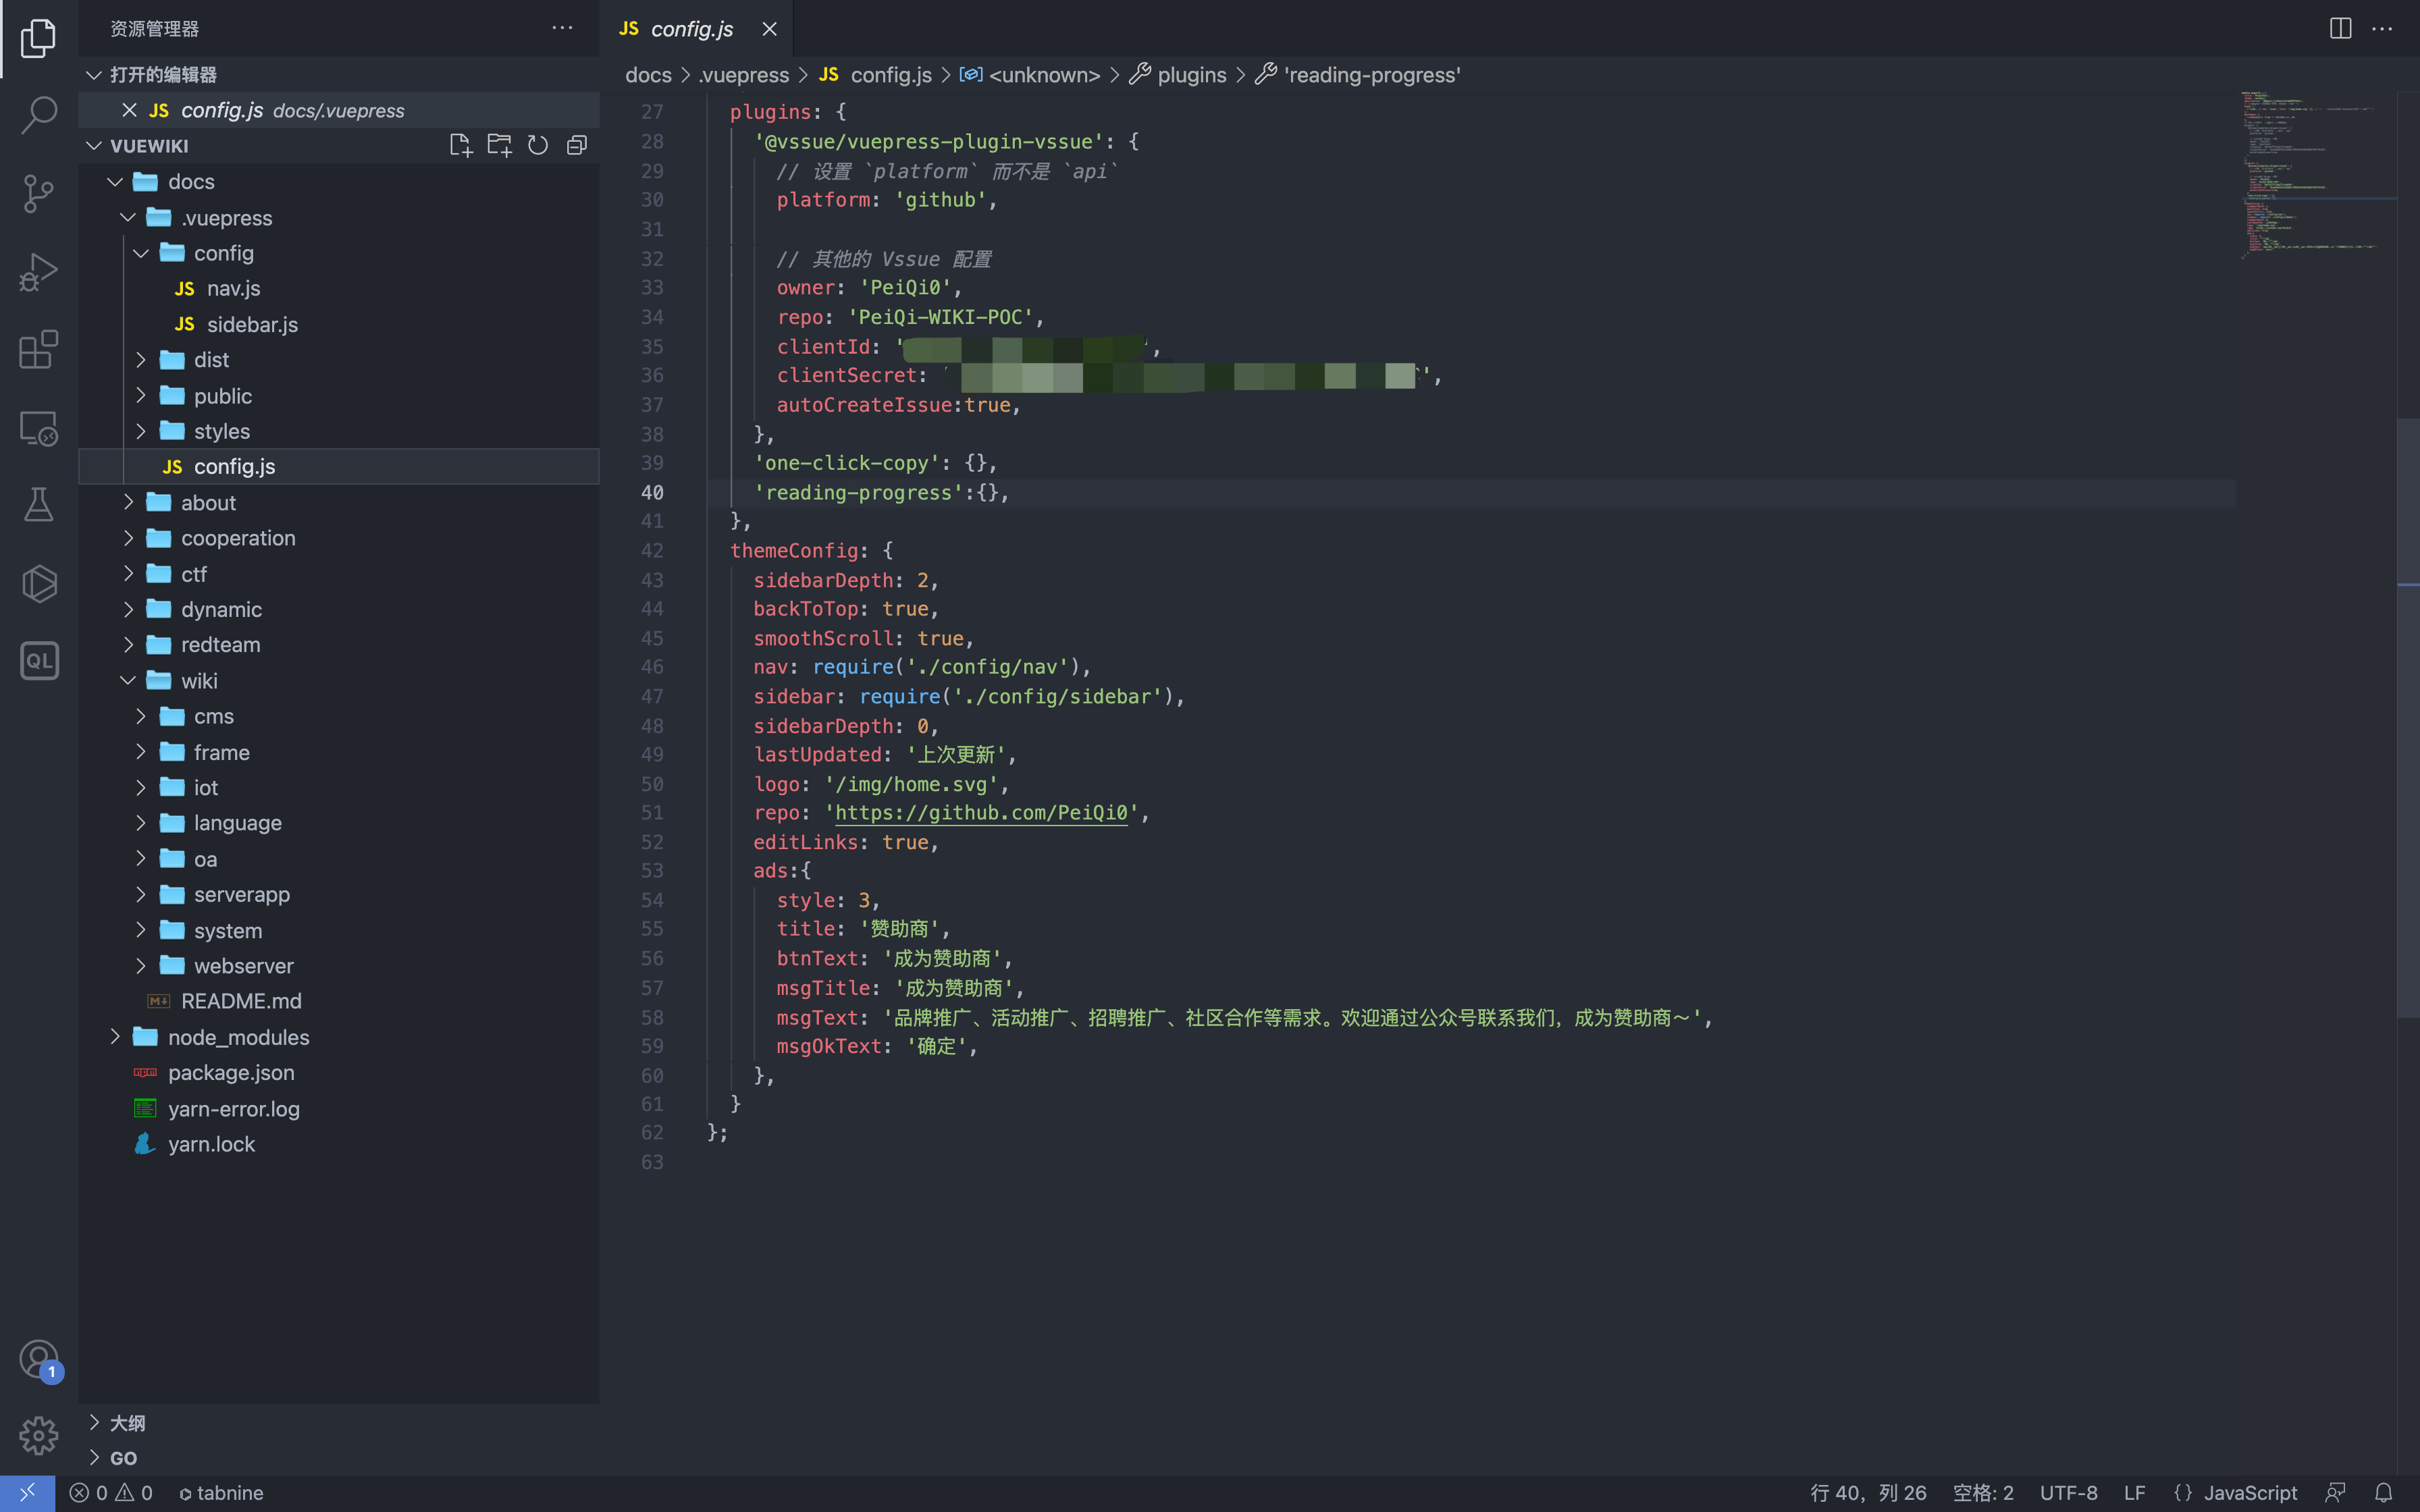Click the New File icon in VUEWIKI header
Image resolution: width=2420 pixels, height=1512 pixels.
coord(460,146)
